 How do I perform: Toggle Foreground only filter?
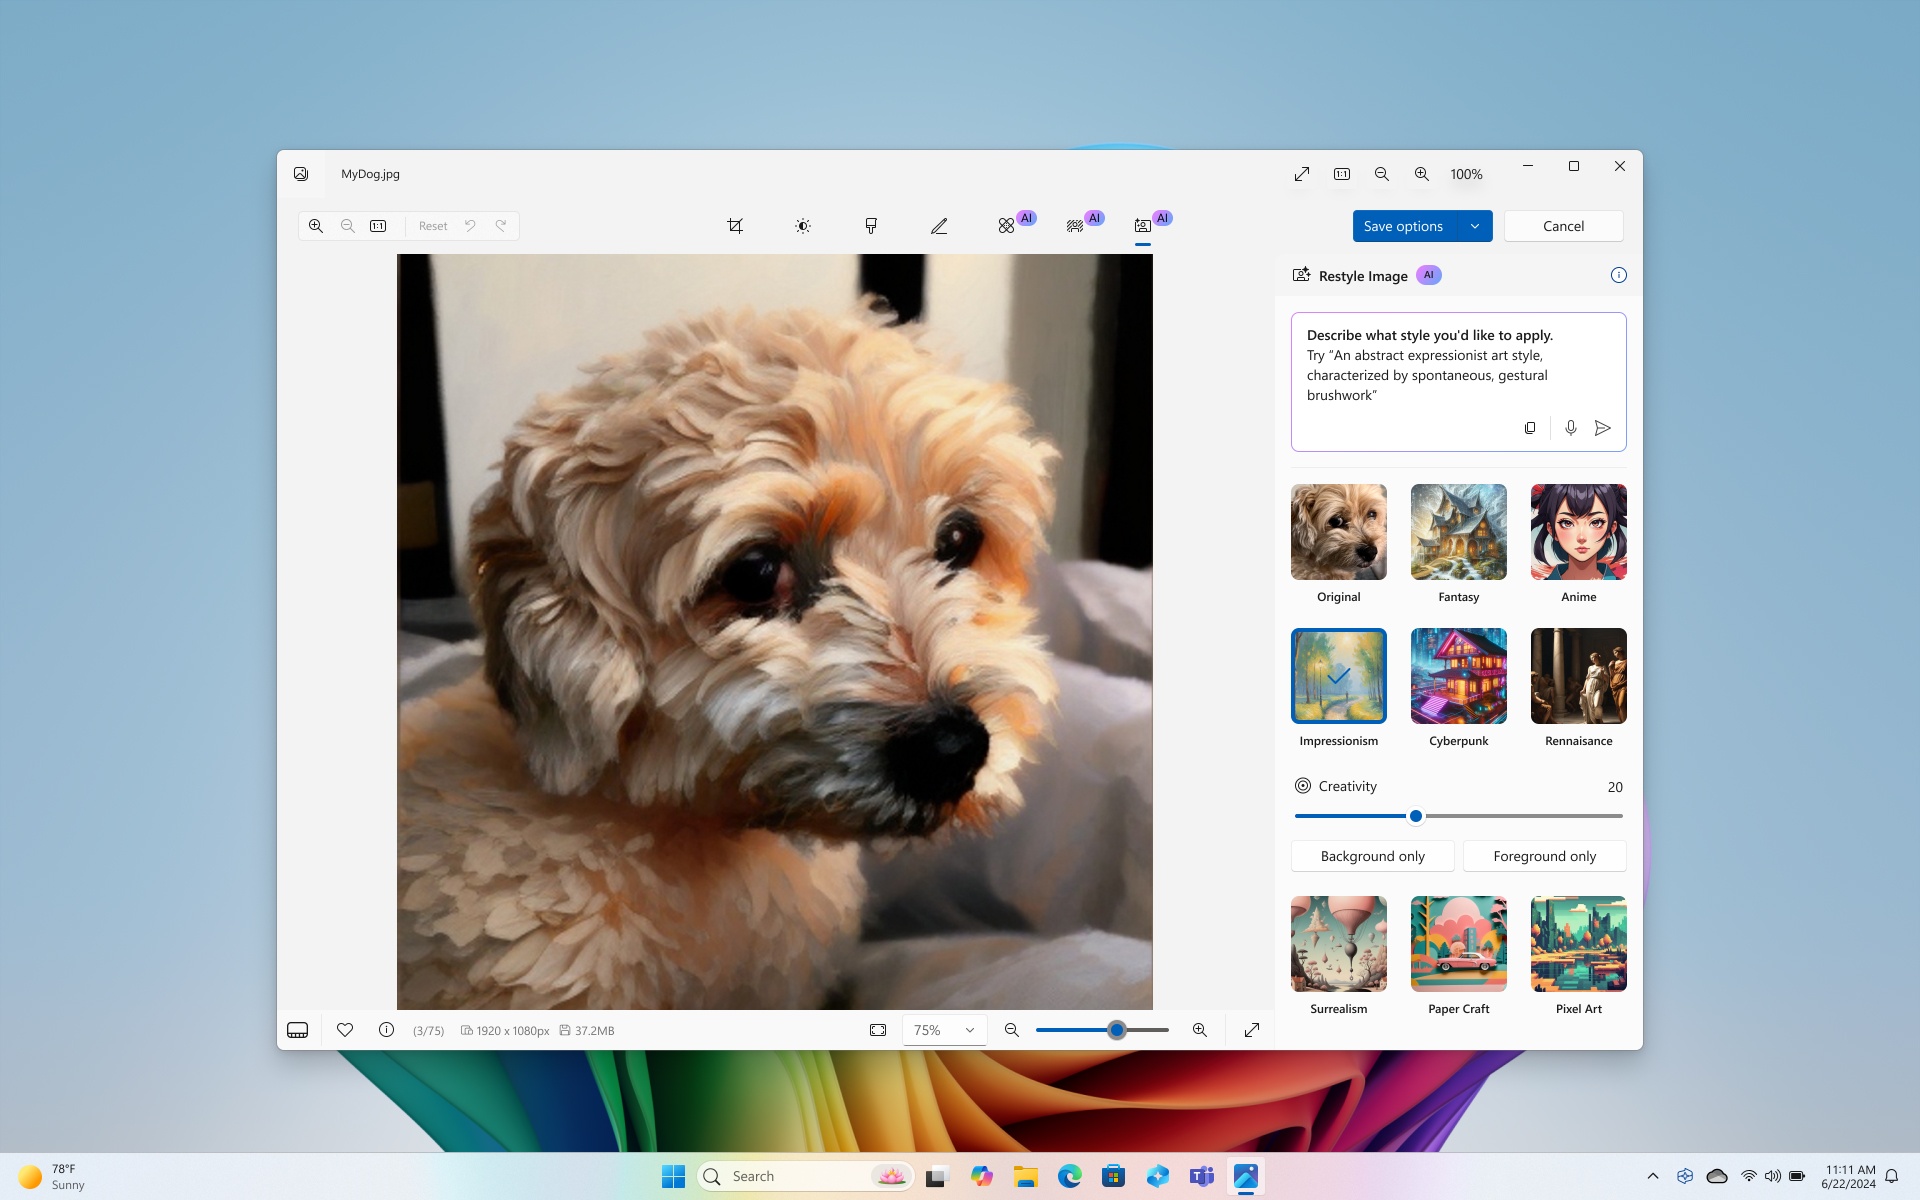1544,854
